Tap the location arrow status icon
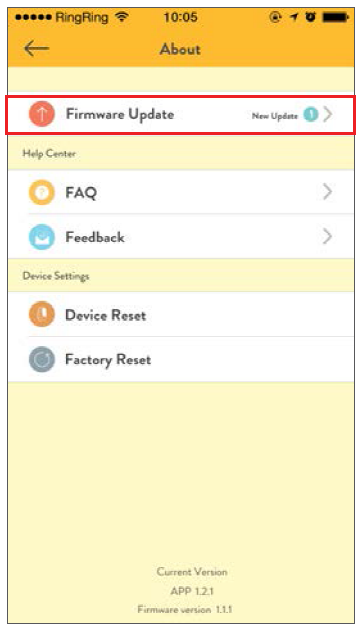364x634 pixels. (294, 17)
